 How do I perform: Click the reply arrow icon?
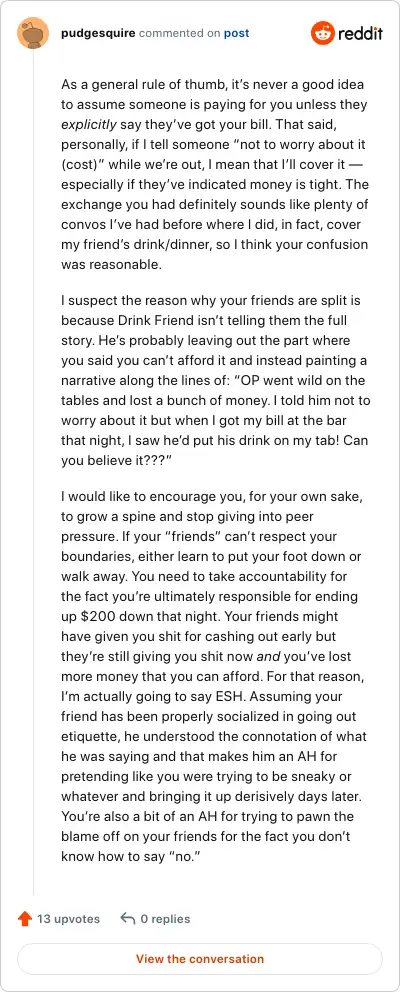pos(128,919)
